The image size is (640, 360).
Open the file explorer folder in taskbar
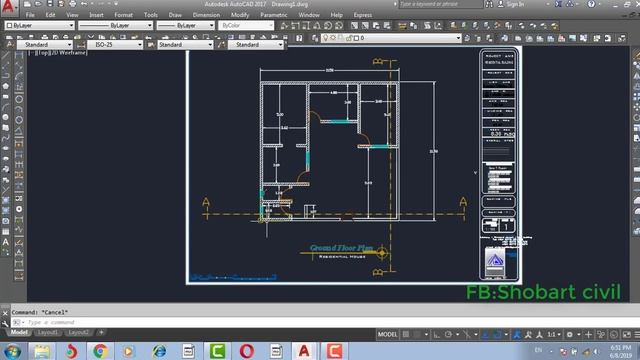click(42, 351)
